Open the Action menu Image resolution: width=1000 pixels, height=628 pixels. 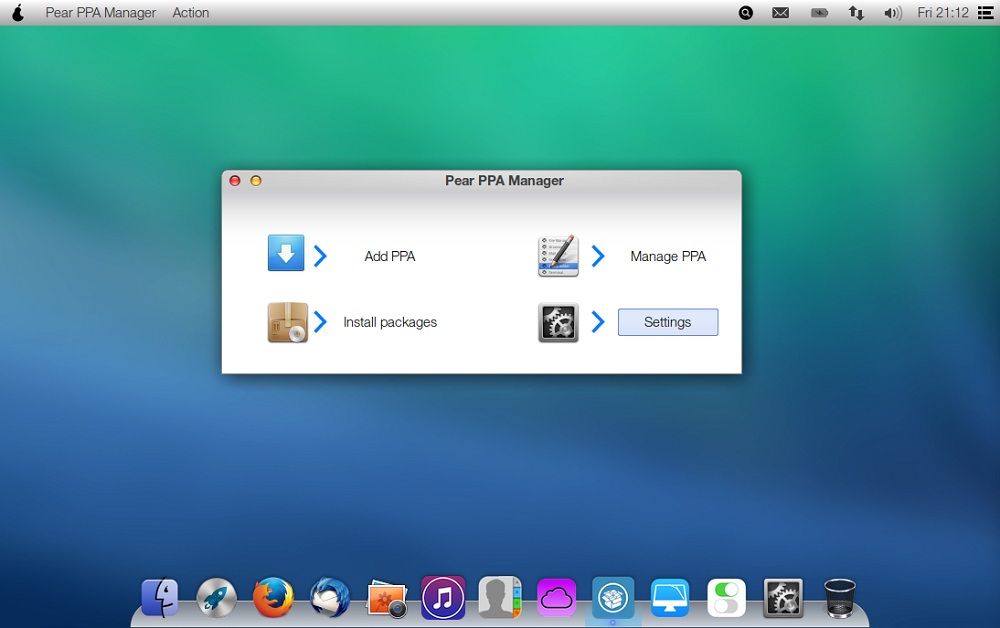[x=191, y=13]
